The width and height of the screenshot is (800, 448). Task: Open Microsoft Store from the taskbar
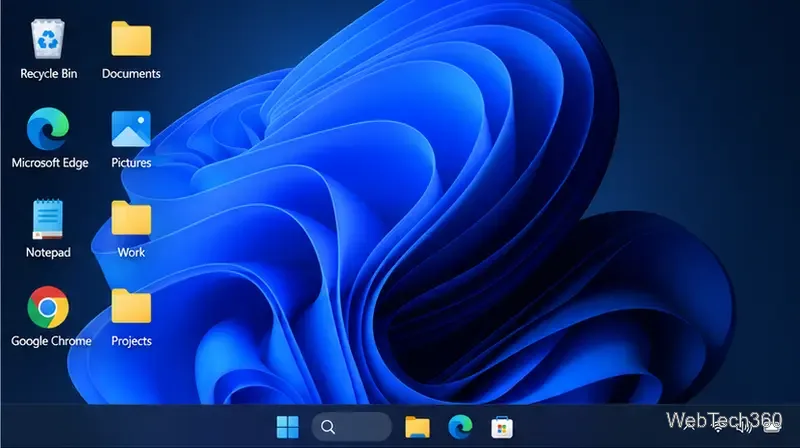coord(502,427)
